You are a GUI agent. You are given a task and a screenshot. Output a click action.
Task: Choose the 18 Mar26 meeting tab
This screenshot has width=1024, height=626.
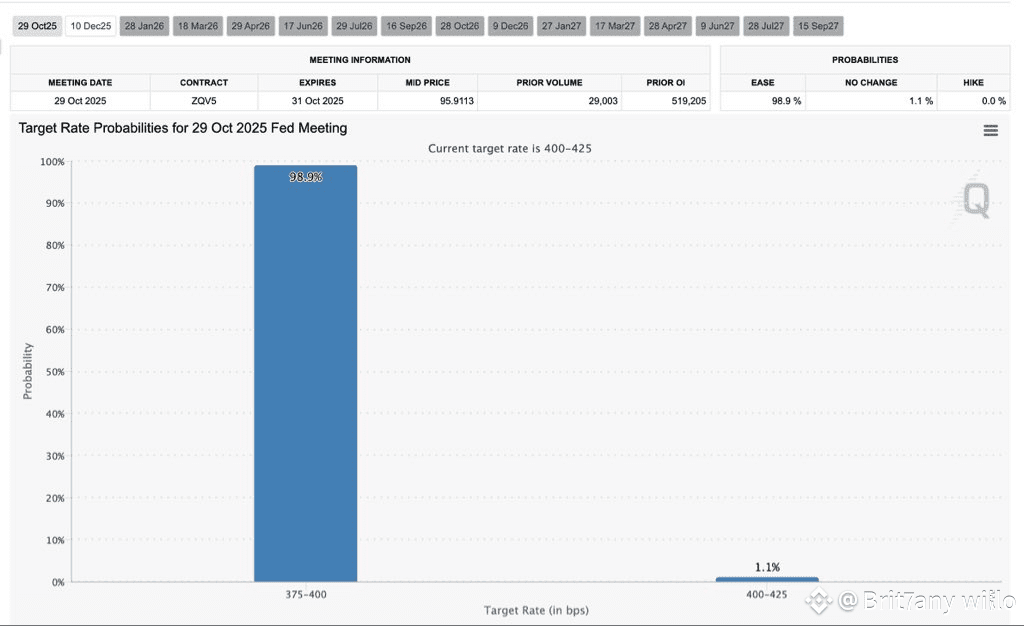tap(198, 26)
